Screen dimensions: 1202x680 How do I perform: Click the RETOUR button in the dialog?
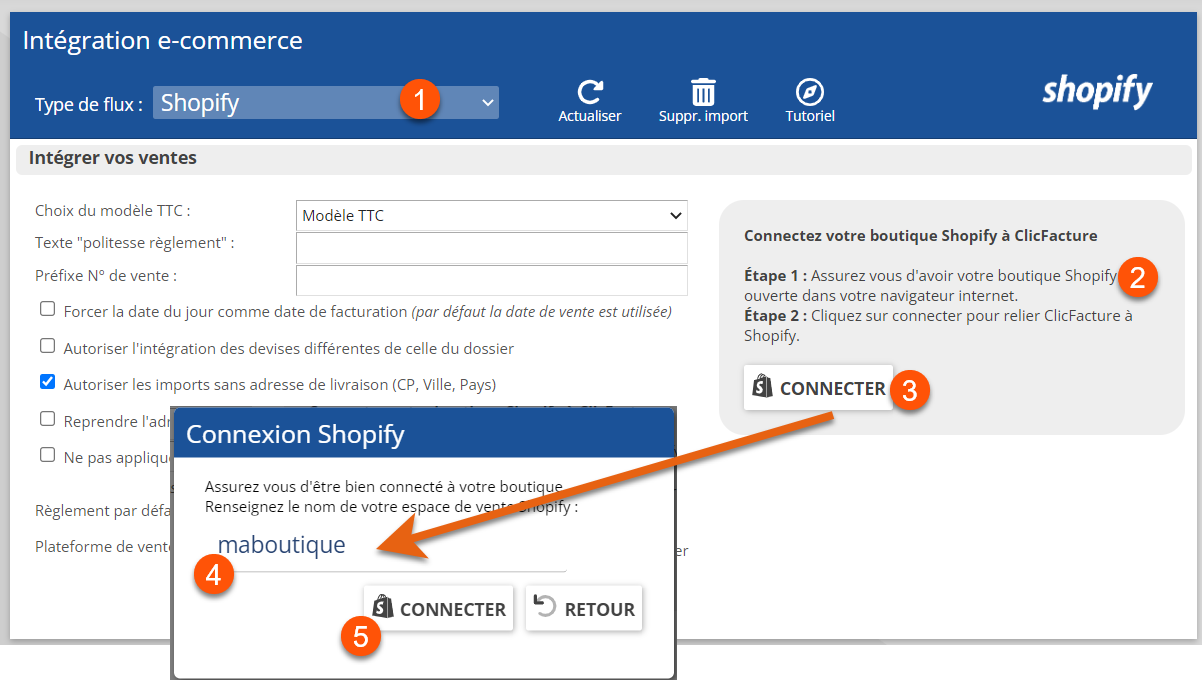(x=584, y=608)
